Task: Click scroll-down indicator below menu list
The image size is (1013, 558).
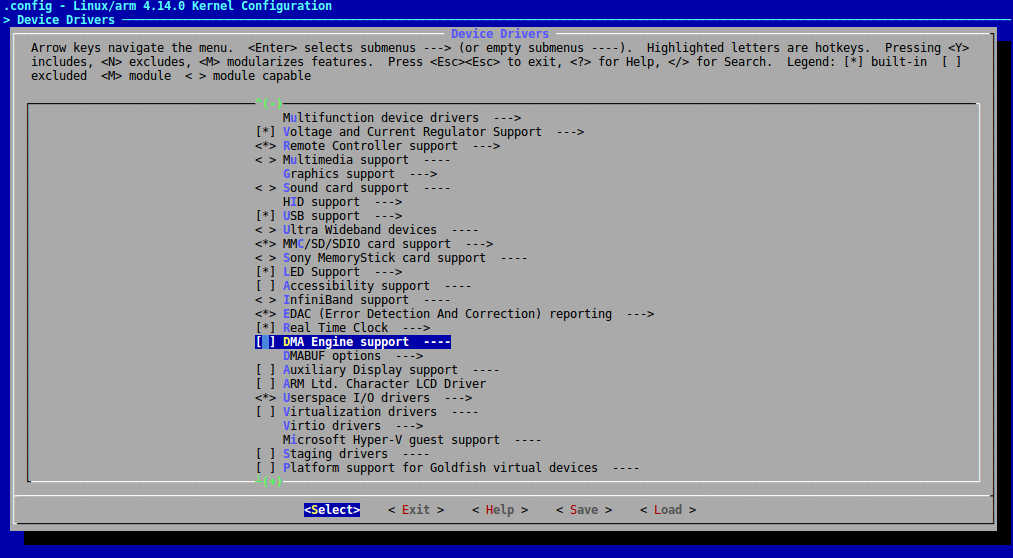Action: (x=269, y=481)
